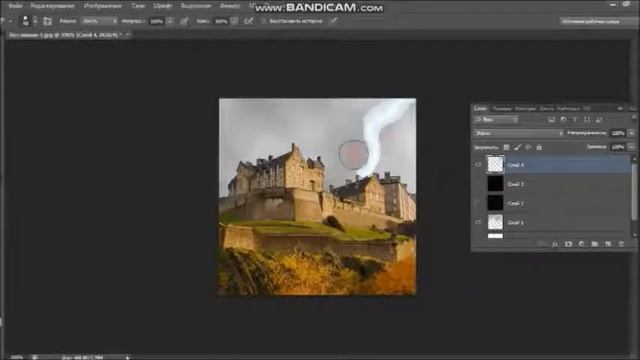
Task: Add a layer style with fx icon
Action: pos(555,244)
